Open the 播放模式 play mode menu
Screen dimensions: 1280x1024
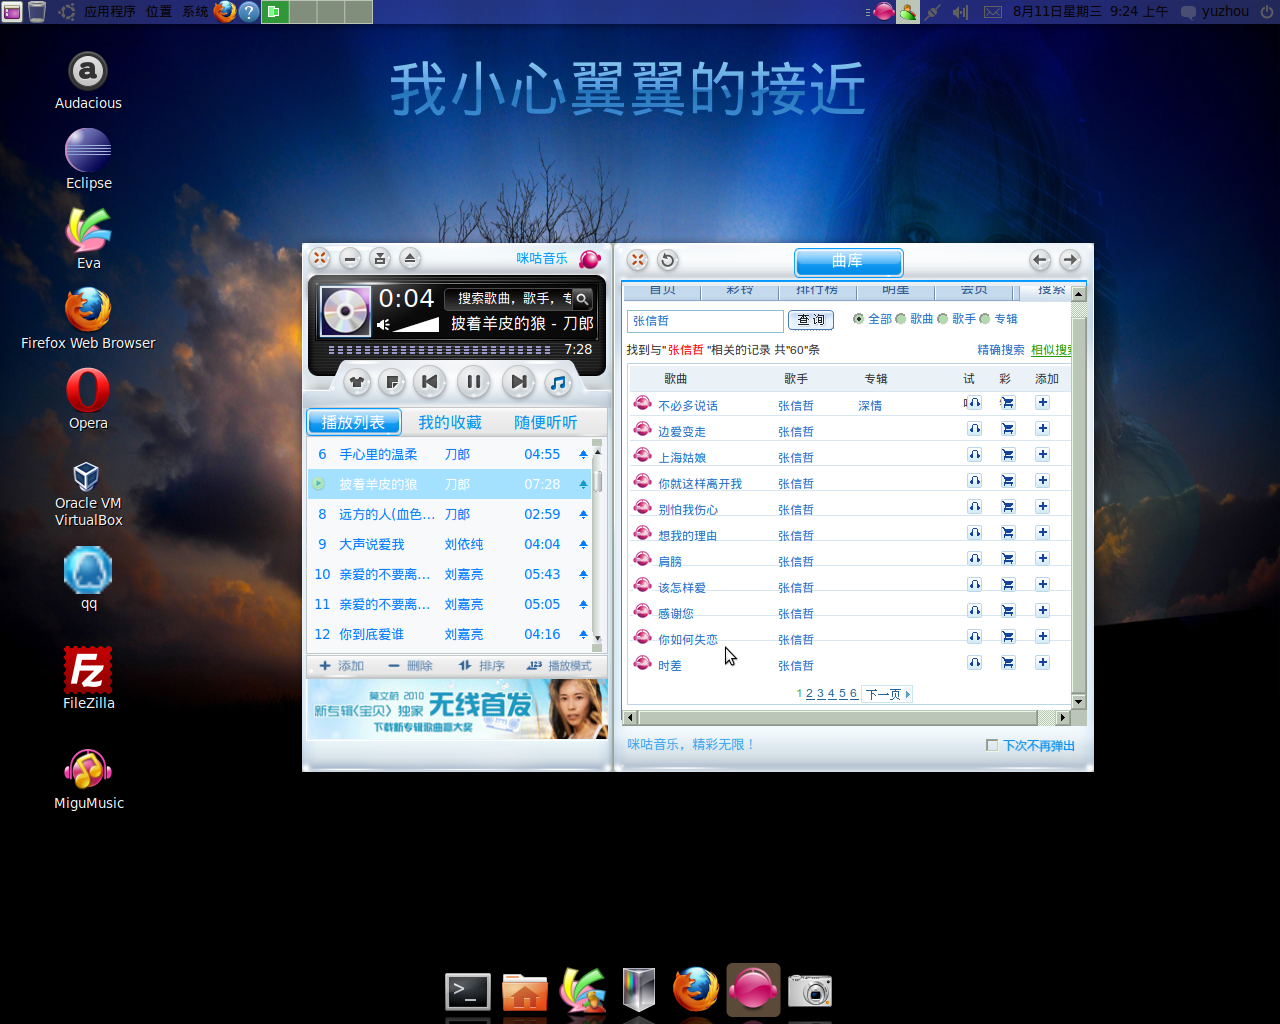coord(559,666)
